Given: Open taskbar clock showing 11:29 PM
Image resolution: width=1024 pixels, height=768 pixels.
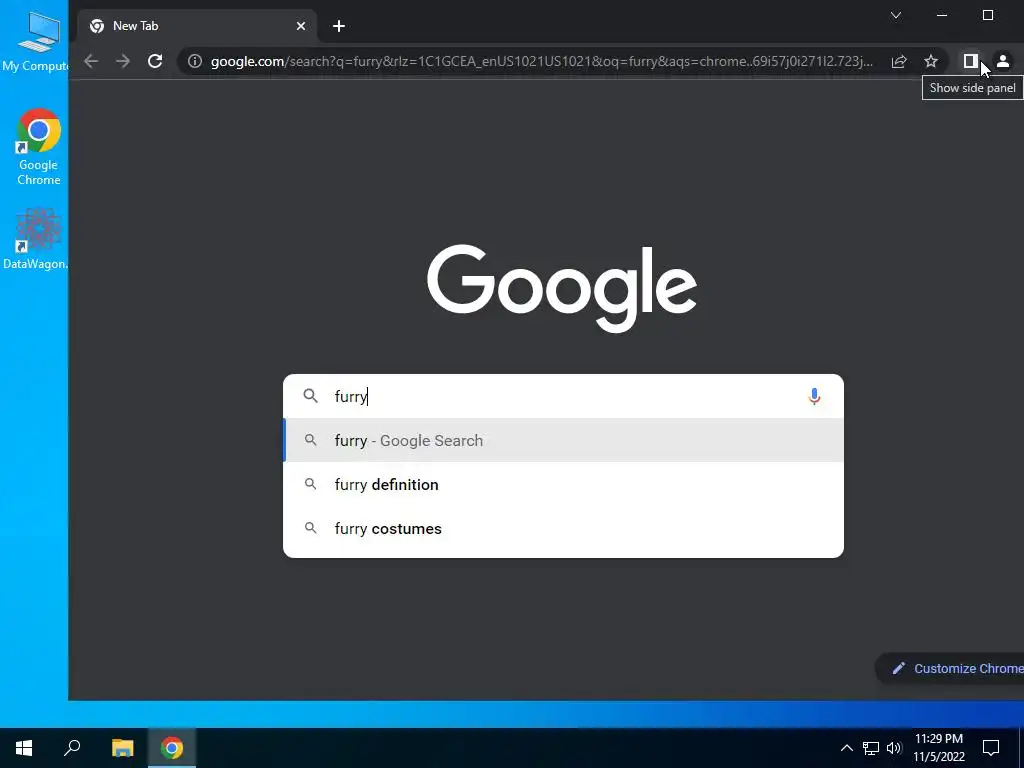Looking at the screenshot, I should (938, 748).
